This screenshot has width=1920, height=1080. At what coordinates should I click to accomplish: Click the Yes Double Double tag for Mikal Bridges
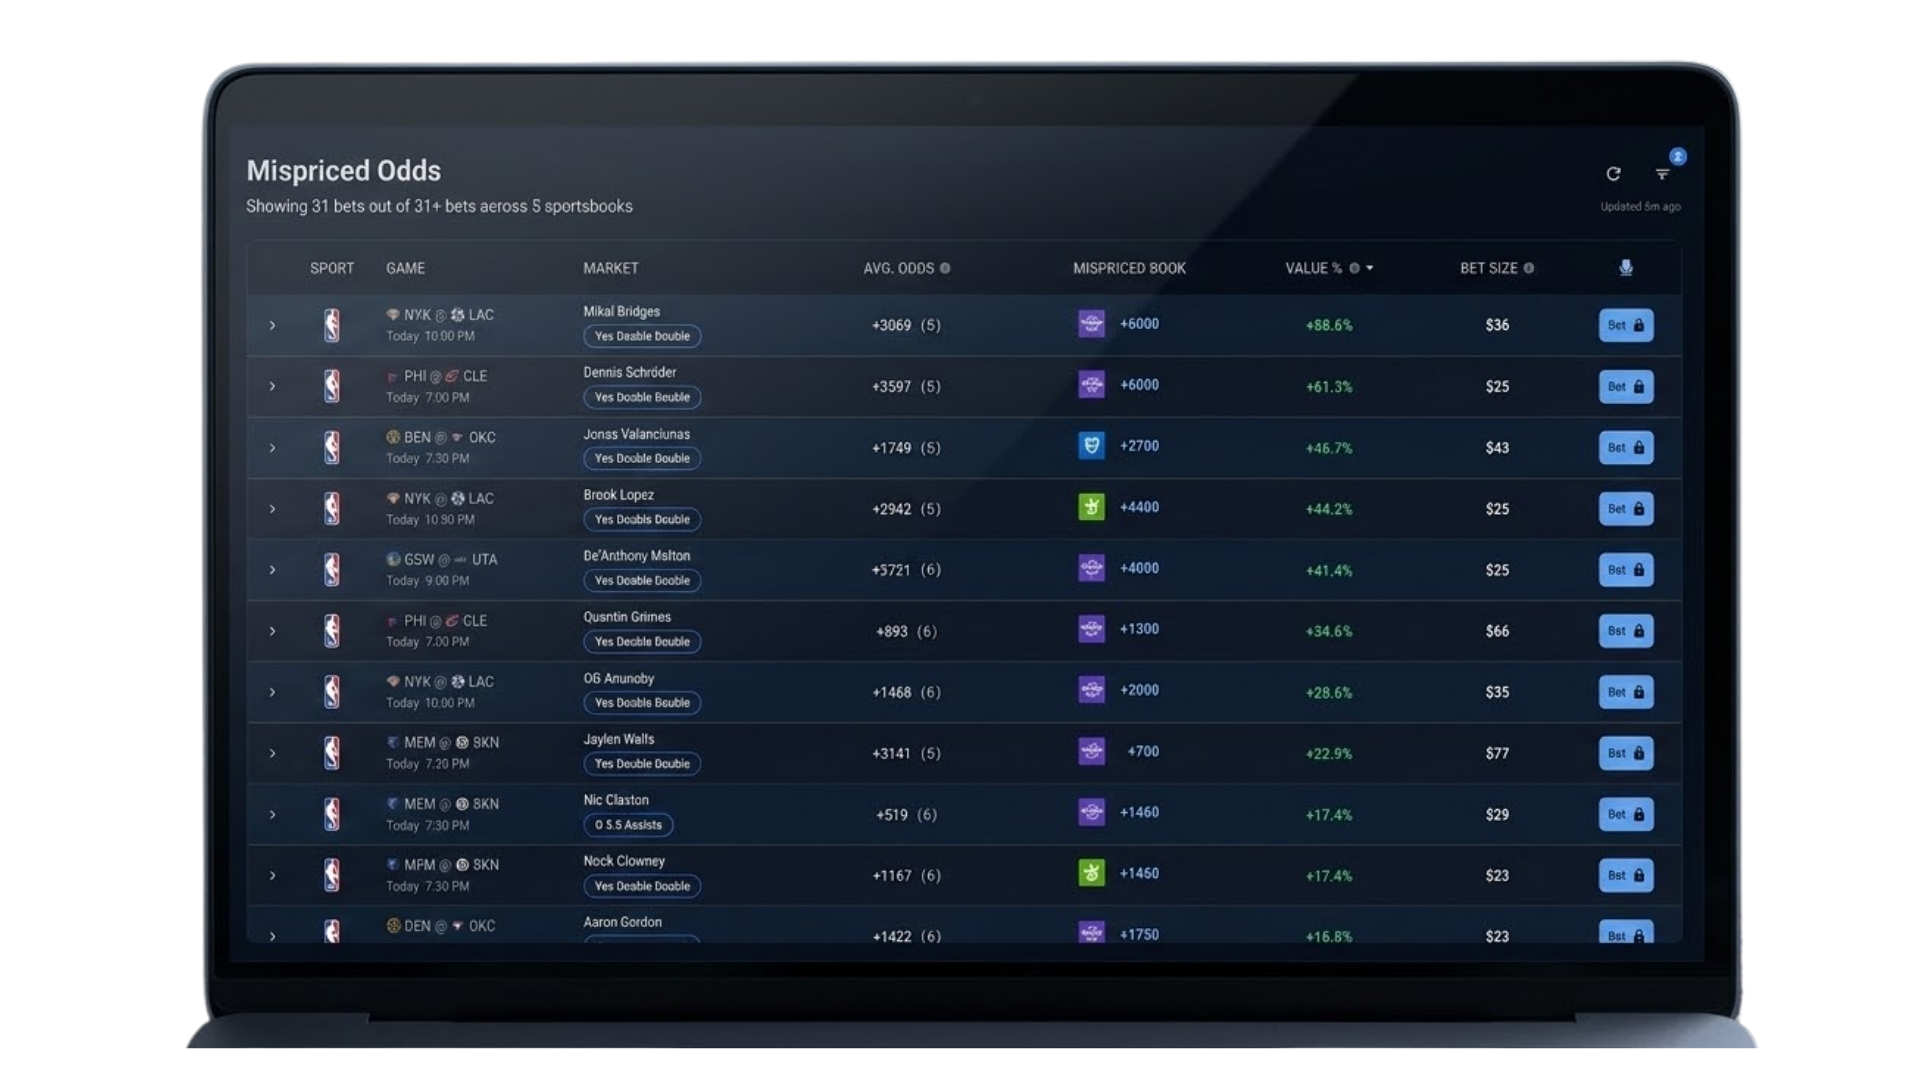[642, 336]
